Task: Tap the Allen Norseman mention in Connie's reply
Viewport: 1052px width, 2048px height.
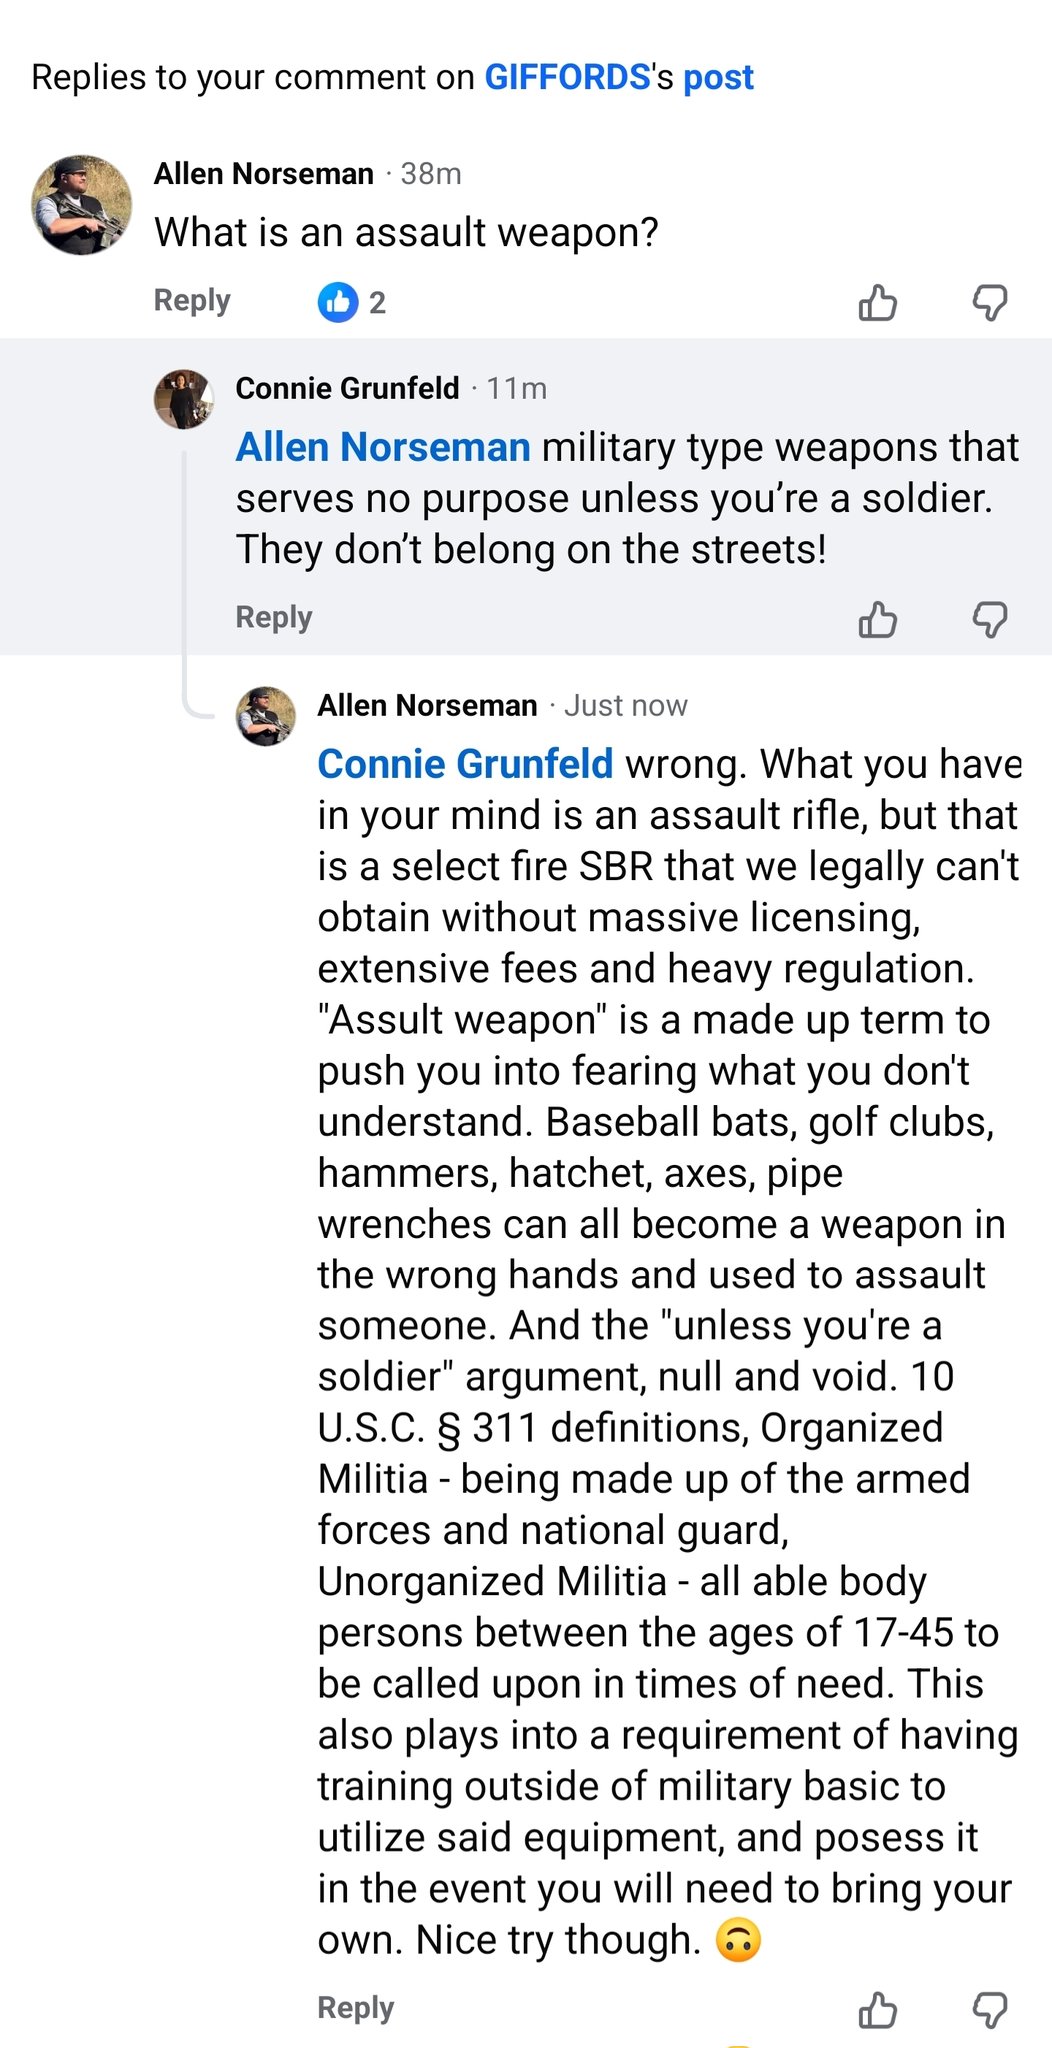Action: point(383,448)
